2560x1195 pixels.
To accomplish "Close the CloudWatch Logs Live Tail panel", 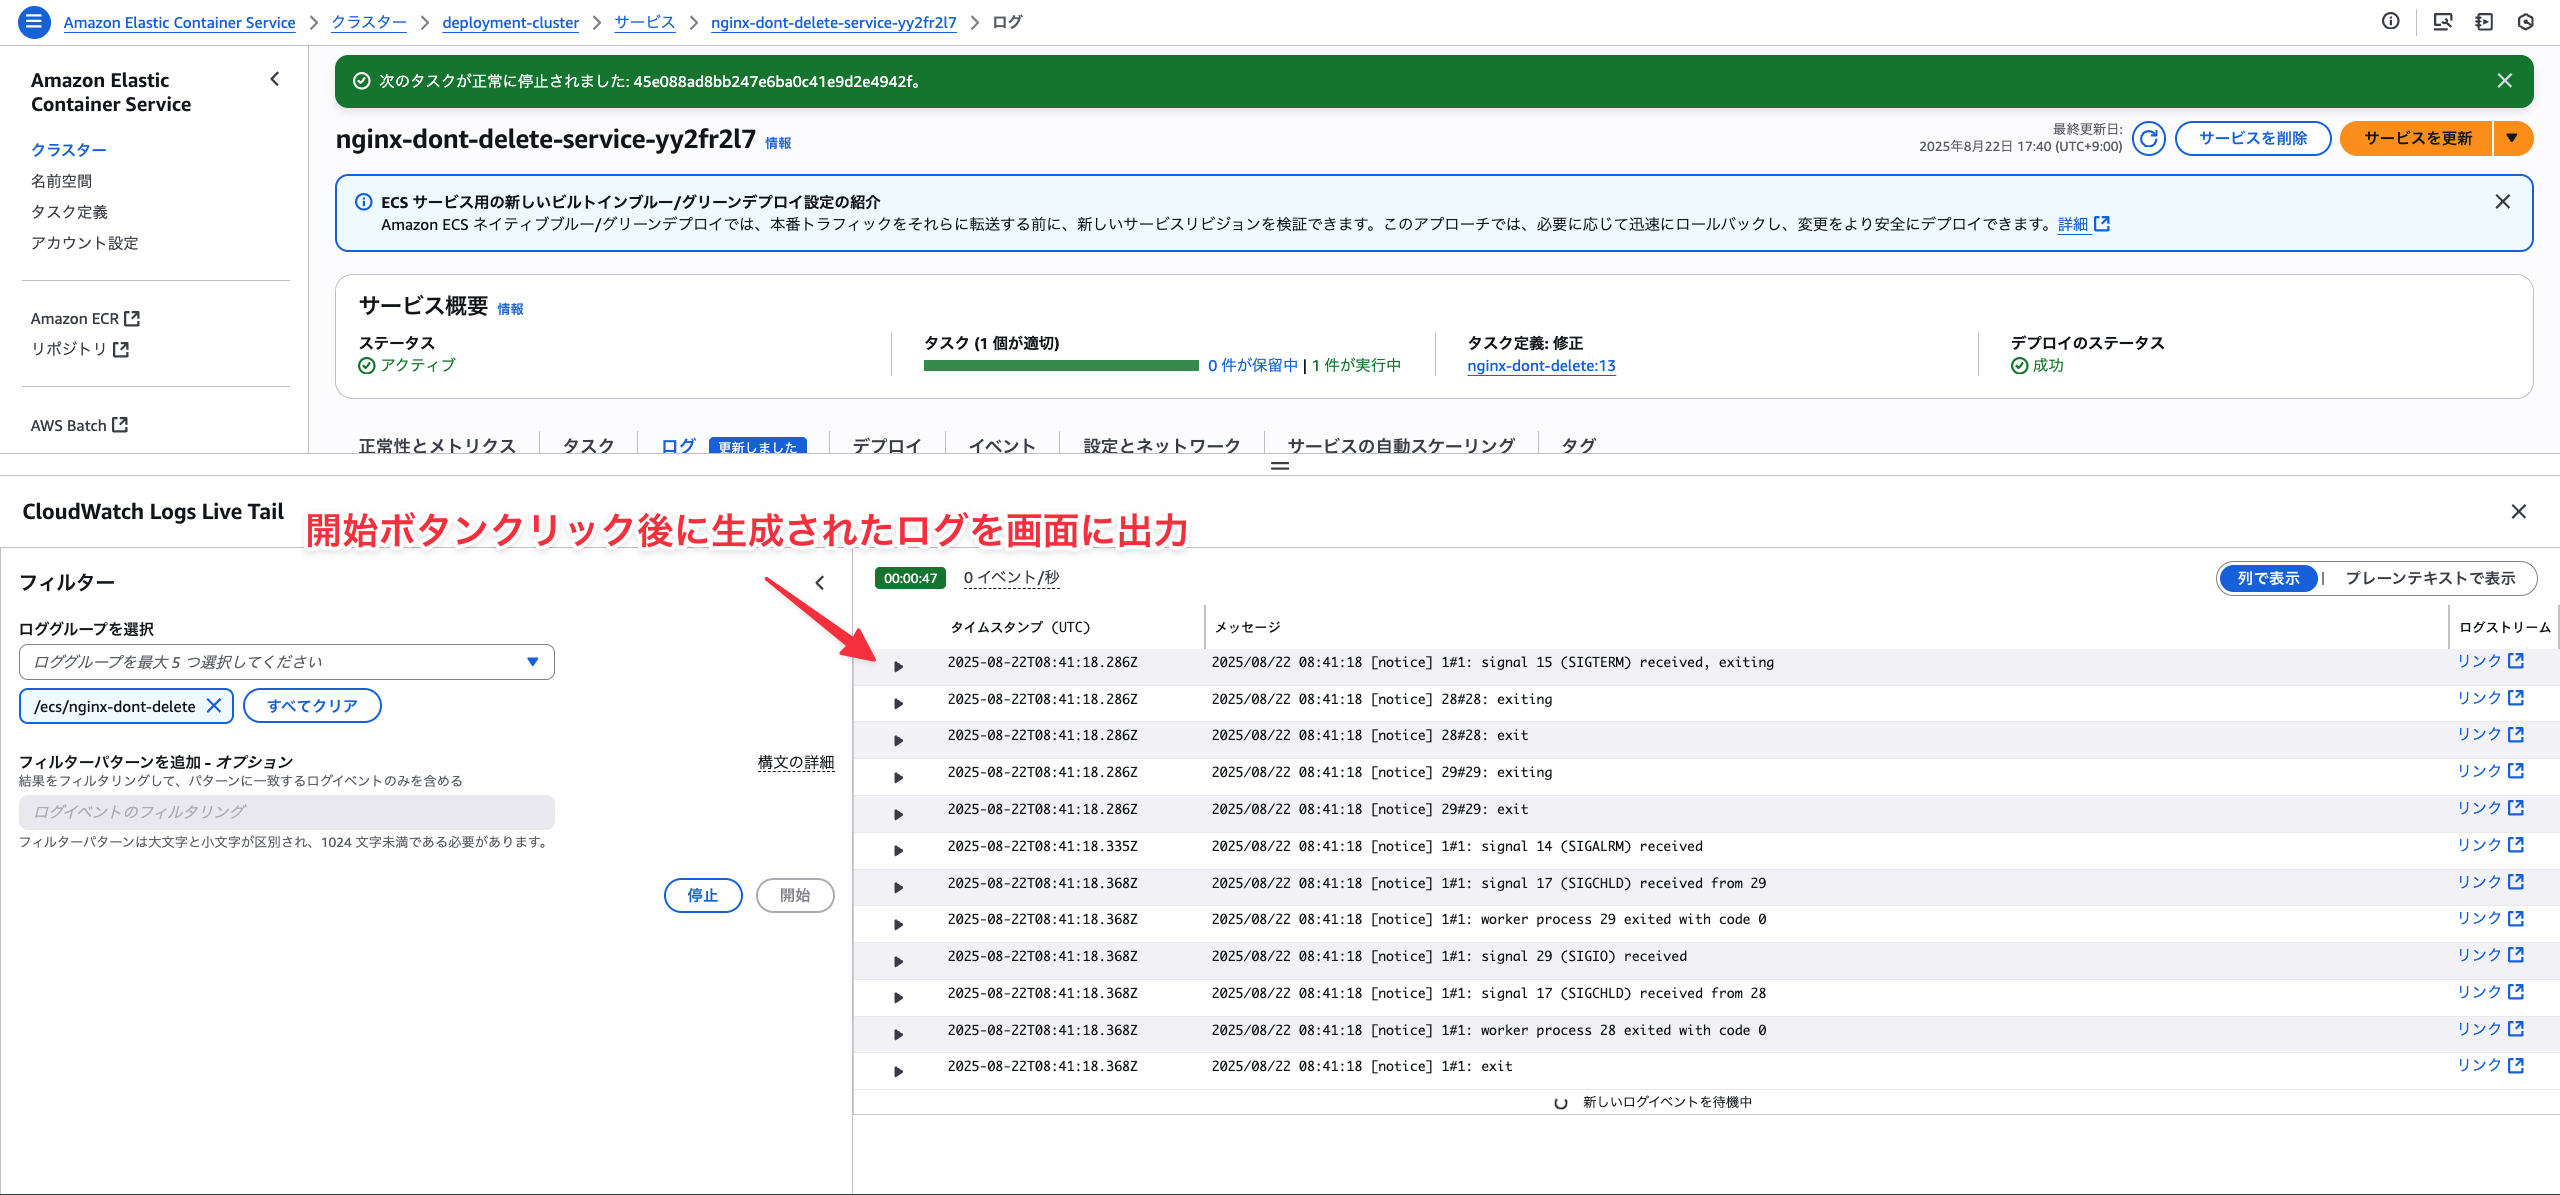I will pyautogui.click(x=2519, y=512).
